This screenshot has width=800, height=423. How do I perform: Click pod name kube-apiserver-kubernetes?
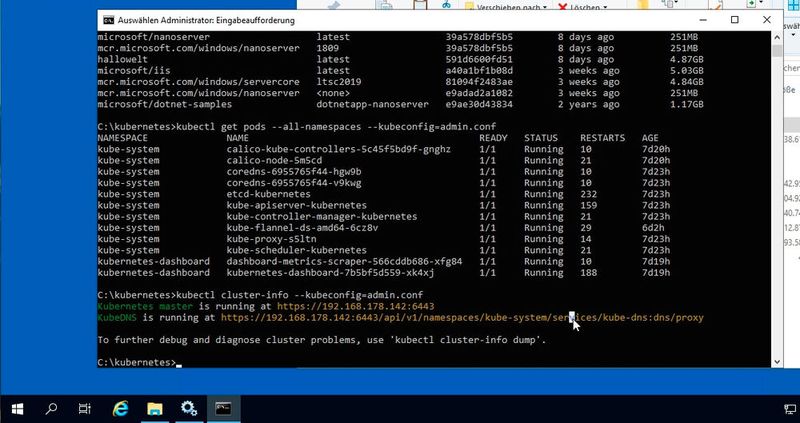click(296, 205)
